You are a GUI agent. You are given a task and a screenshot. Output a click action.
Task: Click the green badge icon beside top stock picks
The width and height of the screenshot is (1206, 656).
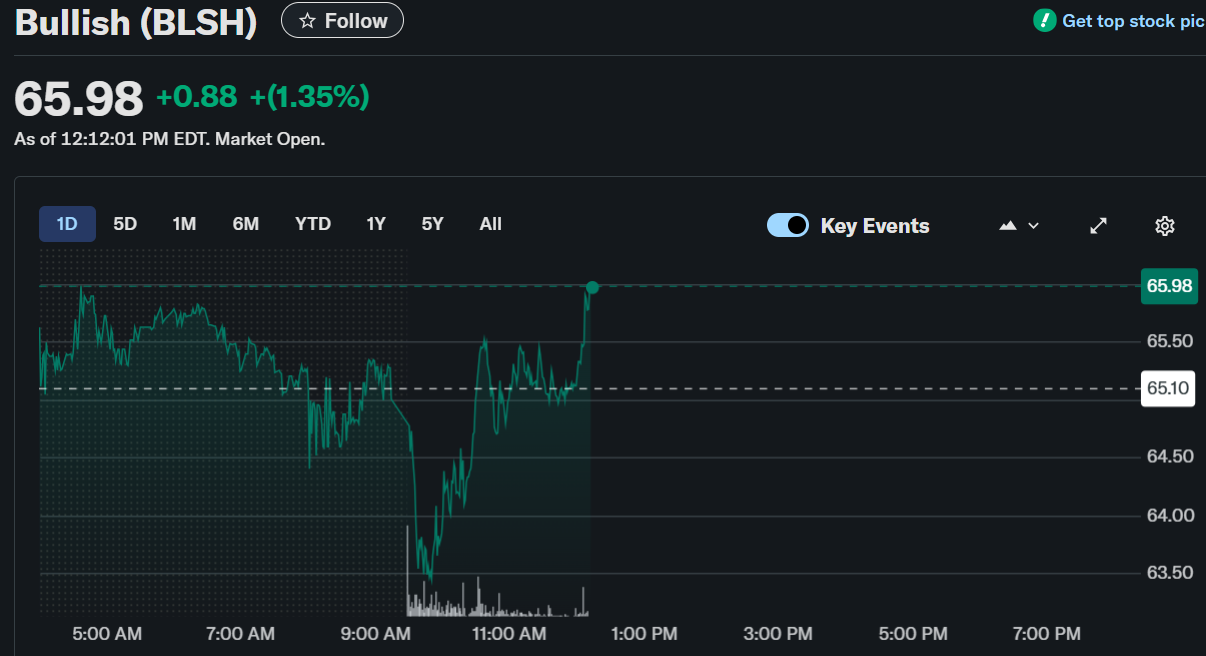[1044, 20]
